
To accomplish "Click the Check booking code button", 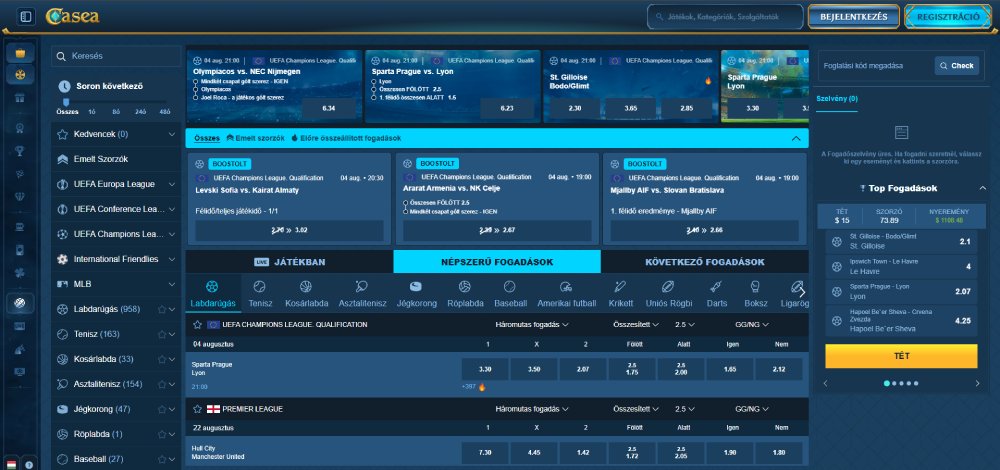I will tap(957, 66).
